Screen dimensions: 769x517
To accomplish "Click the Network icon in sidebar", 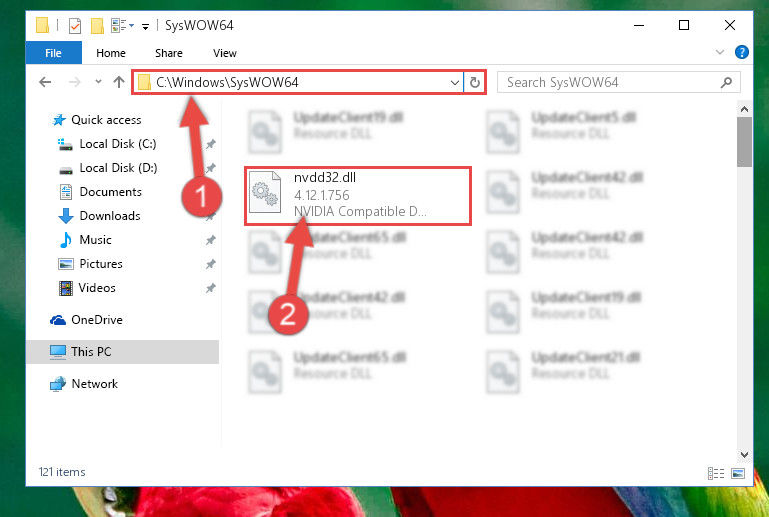I will point(57,384).
